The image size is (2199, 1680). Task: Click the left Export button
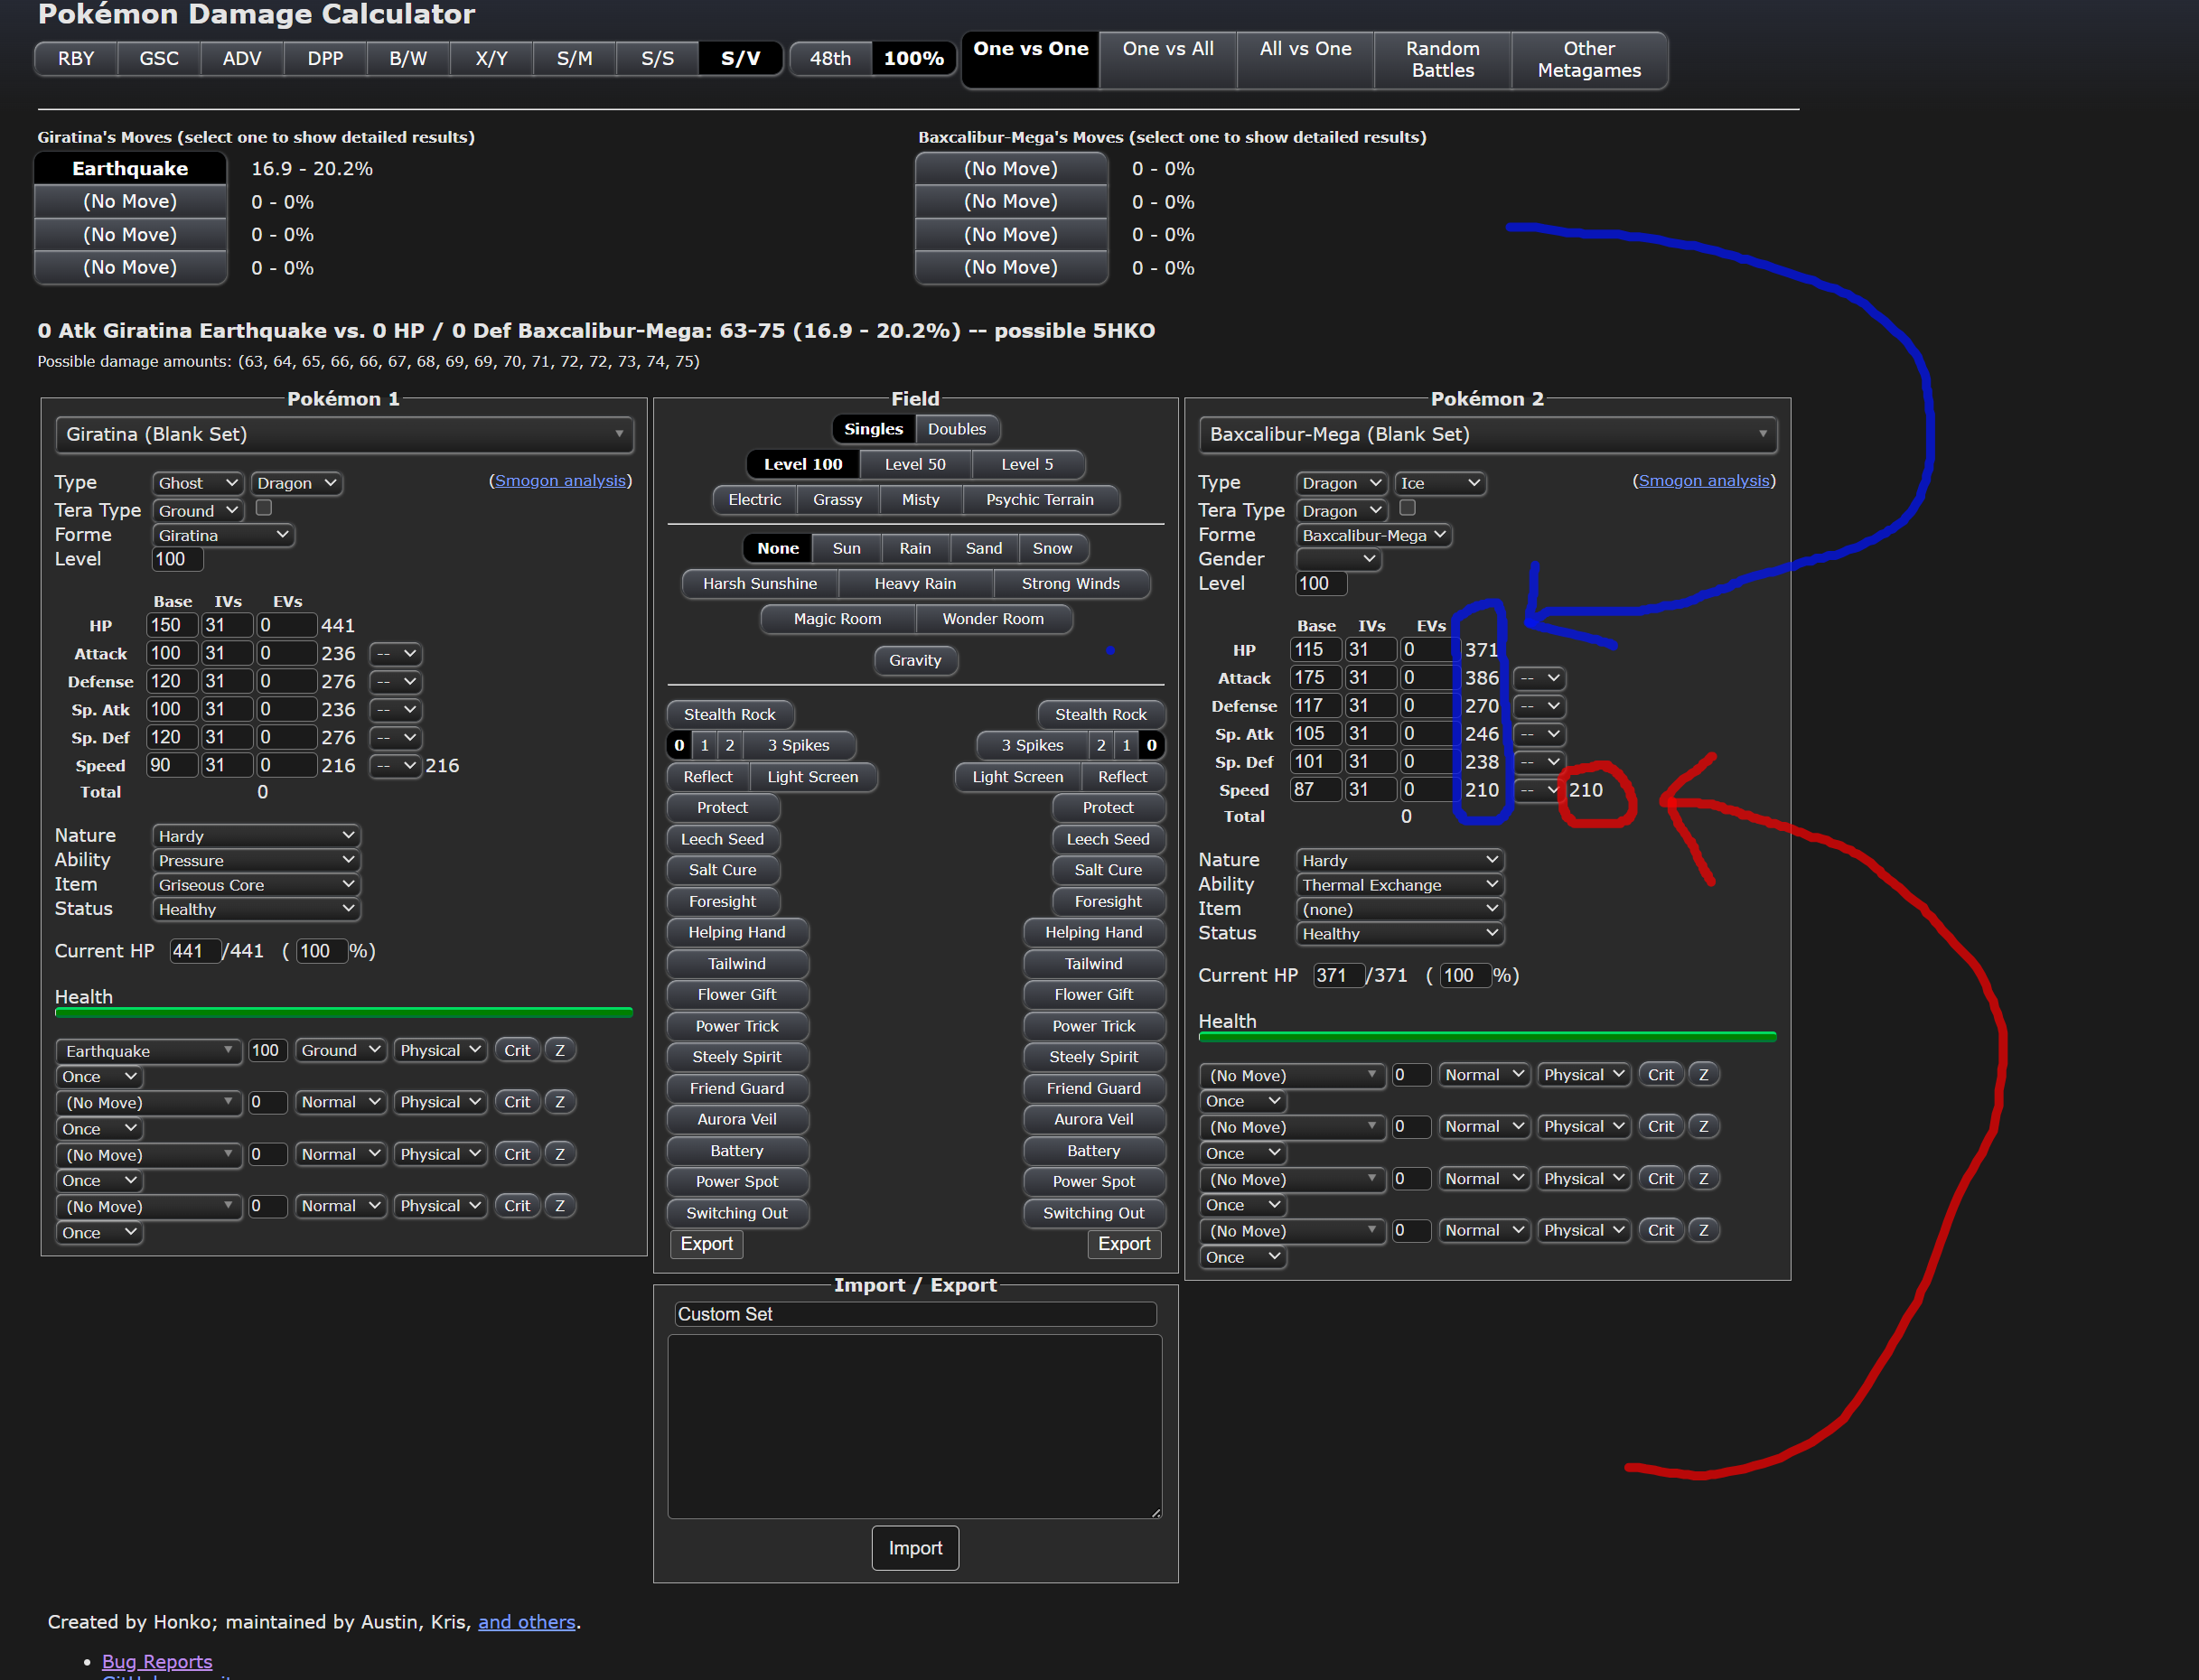click(x=706, y=1244)
